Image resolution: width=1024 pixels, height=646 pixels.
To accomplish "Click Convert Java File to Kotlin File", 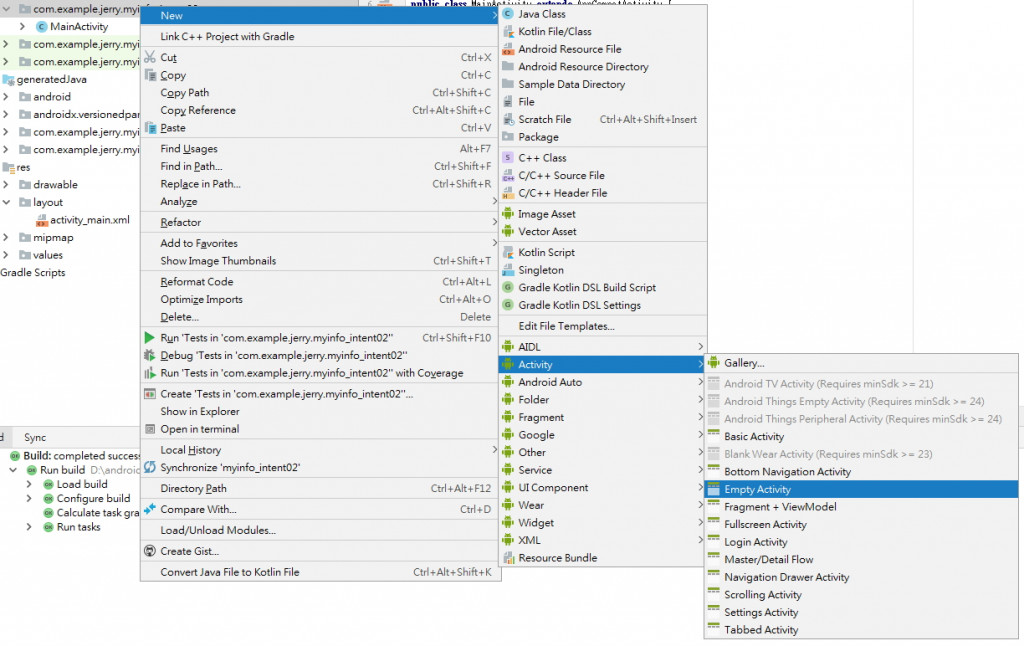I will pyautogui.click(x=321, y=572).
